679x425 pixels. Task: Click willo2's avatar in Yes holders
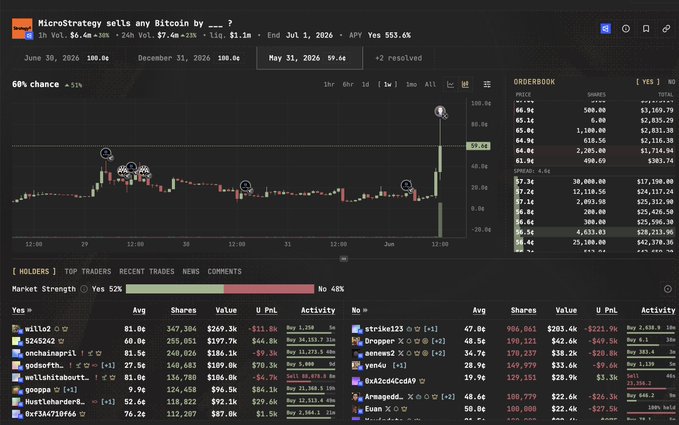click(17, 329)
